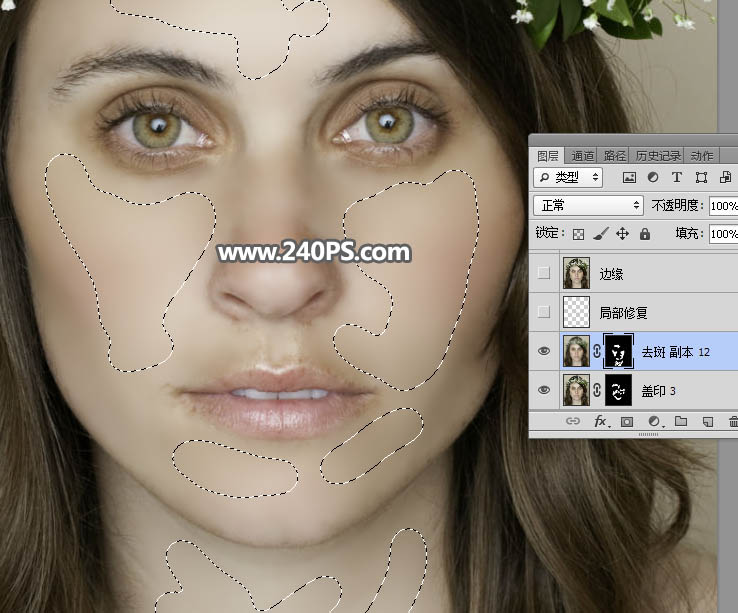Switch to the 通道 tab
738x613 pixels.
582,156
